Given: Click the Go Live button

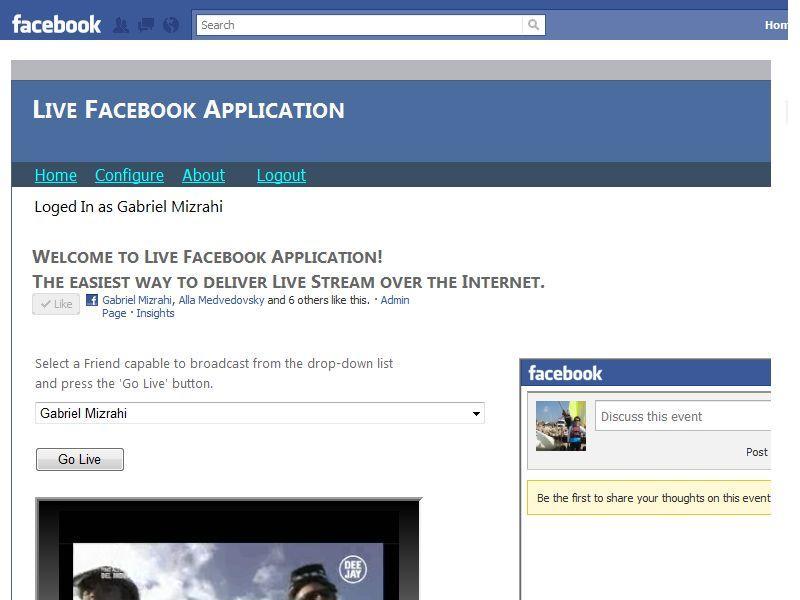Looking at the screenshot, I should click(x=80, y=459).
